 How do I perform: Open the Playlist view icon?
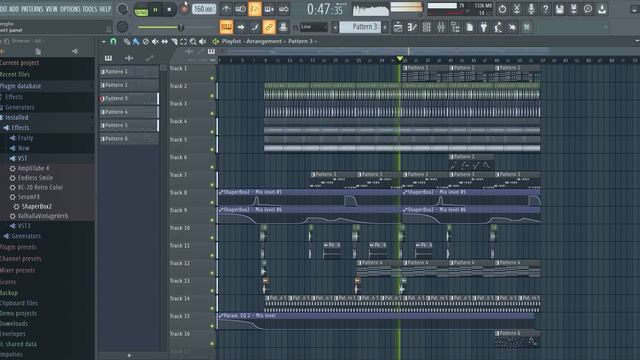[398, 27]
